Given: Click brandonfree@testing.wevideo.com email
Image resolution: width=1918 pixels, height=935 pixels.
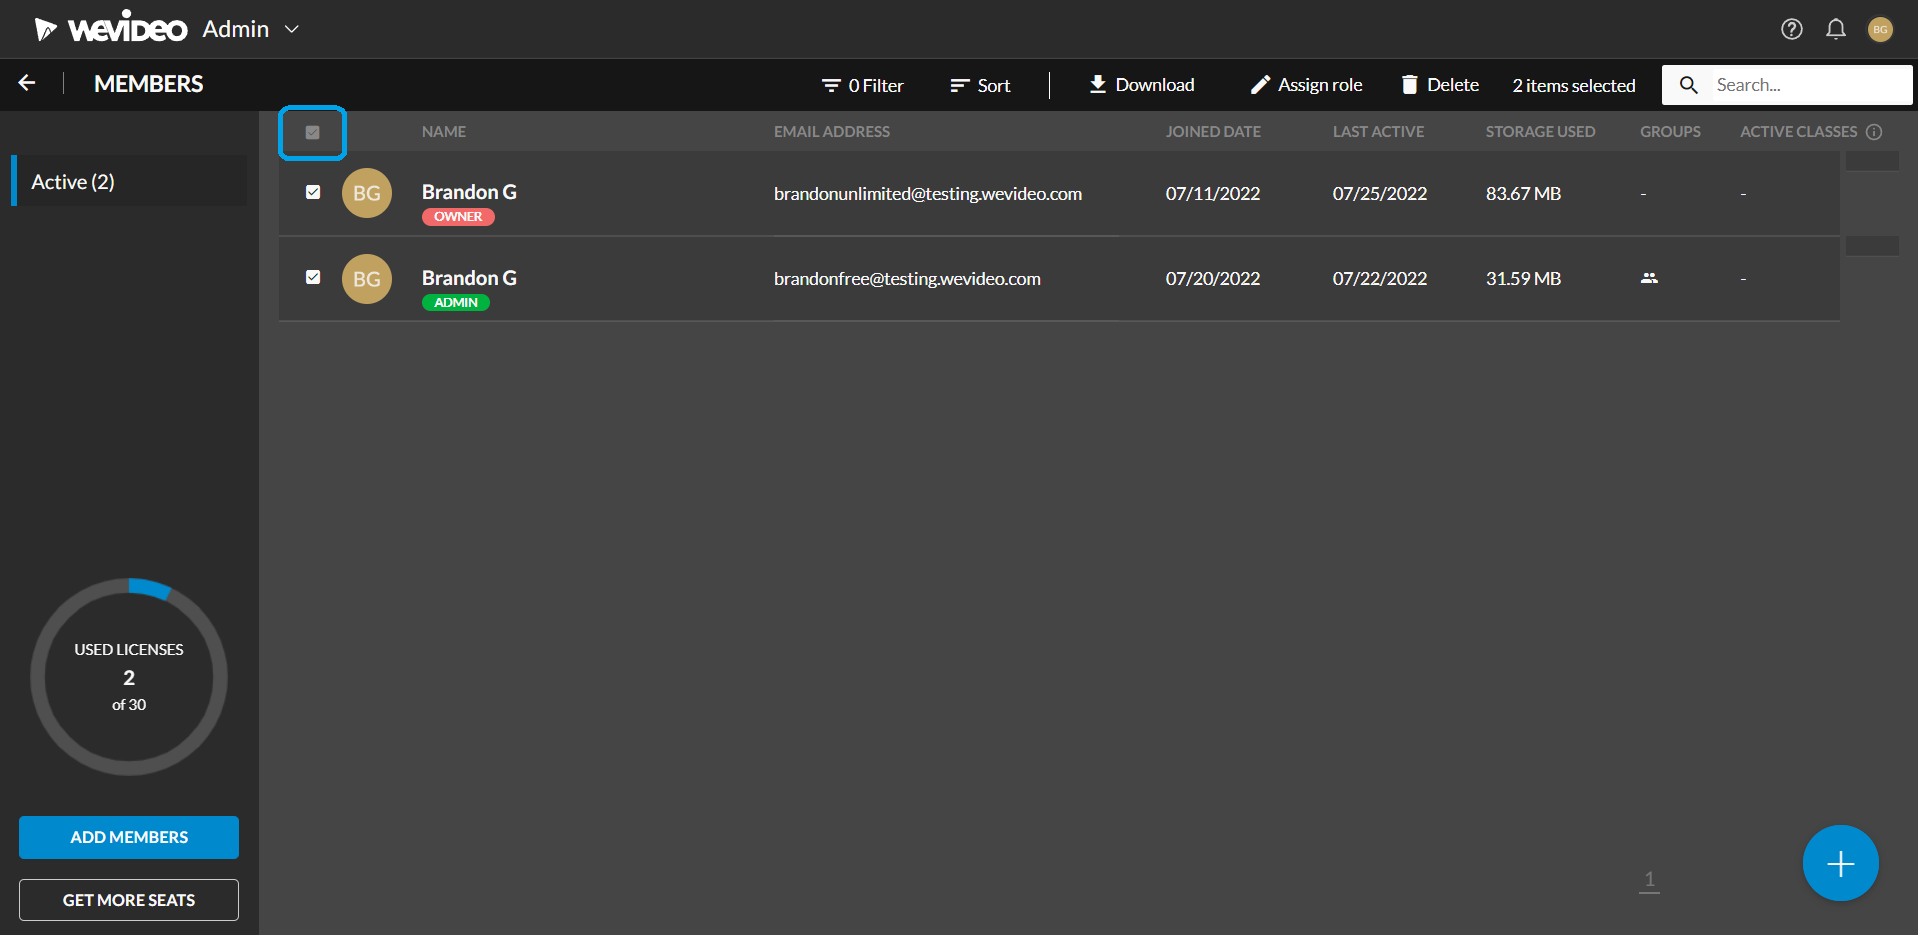Looking at the screenshot, I should coord(907,279).
